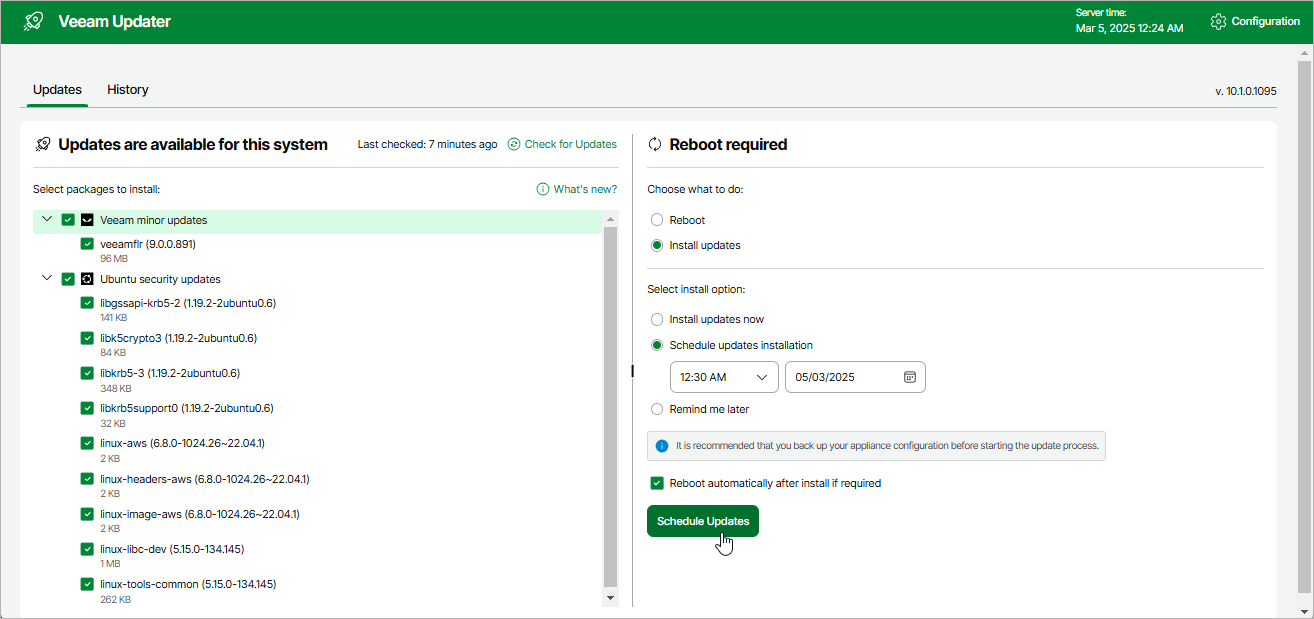Switch to the History tab

[128, 90]
